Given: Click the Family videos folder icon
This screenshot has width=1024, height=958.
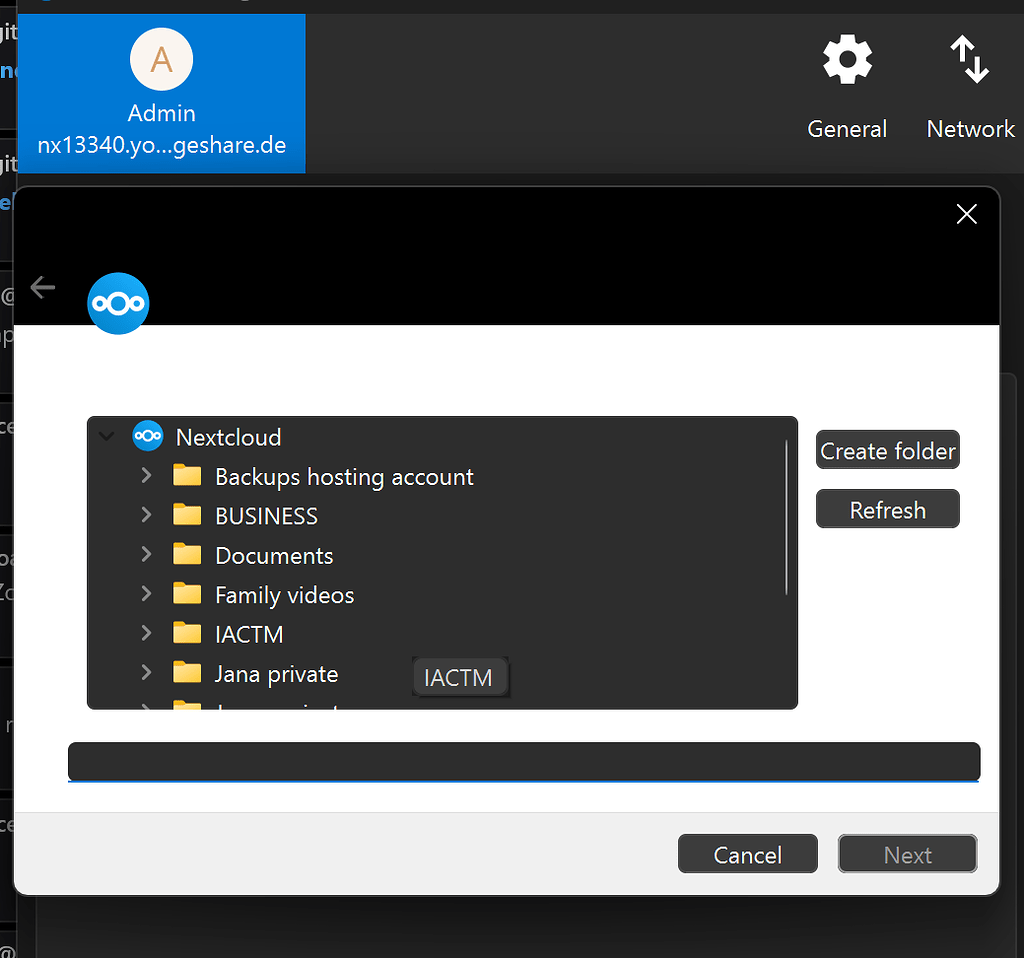Looking at the screenshot, I should [187, 594].
